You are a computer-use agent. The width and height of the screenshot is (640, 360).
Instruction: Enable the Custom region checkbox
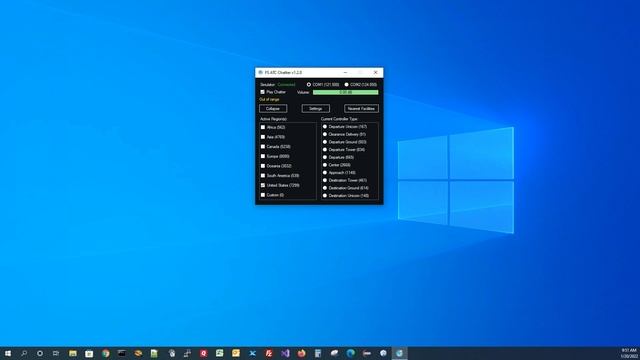(x=263, y=195)
